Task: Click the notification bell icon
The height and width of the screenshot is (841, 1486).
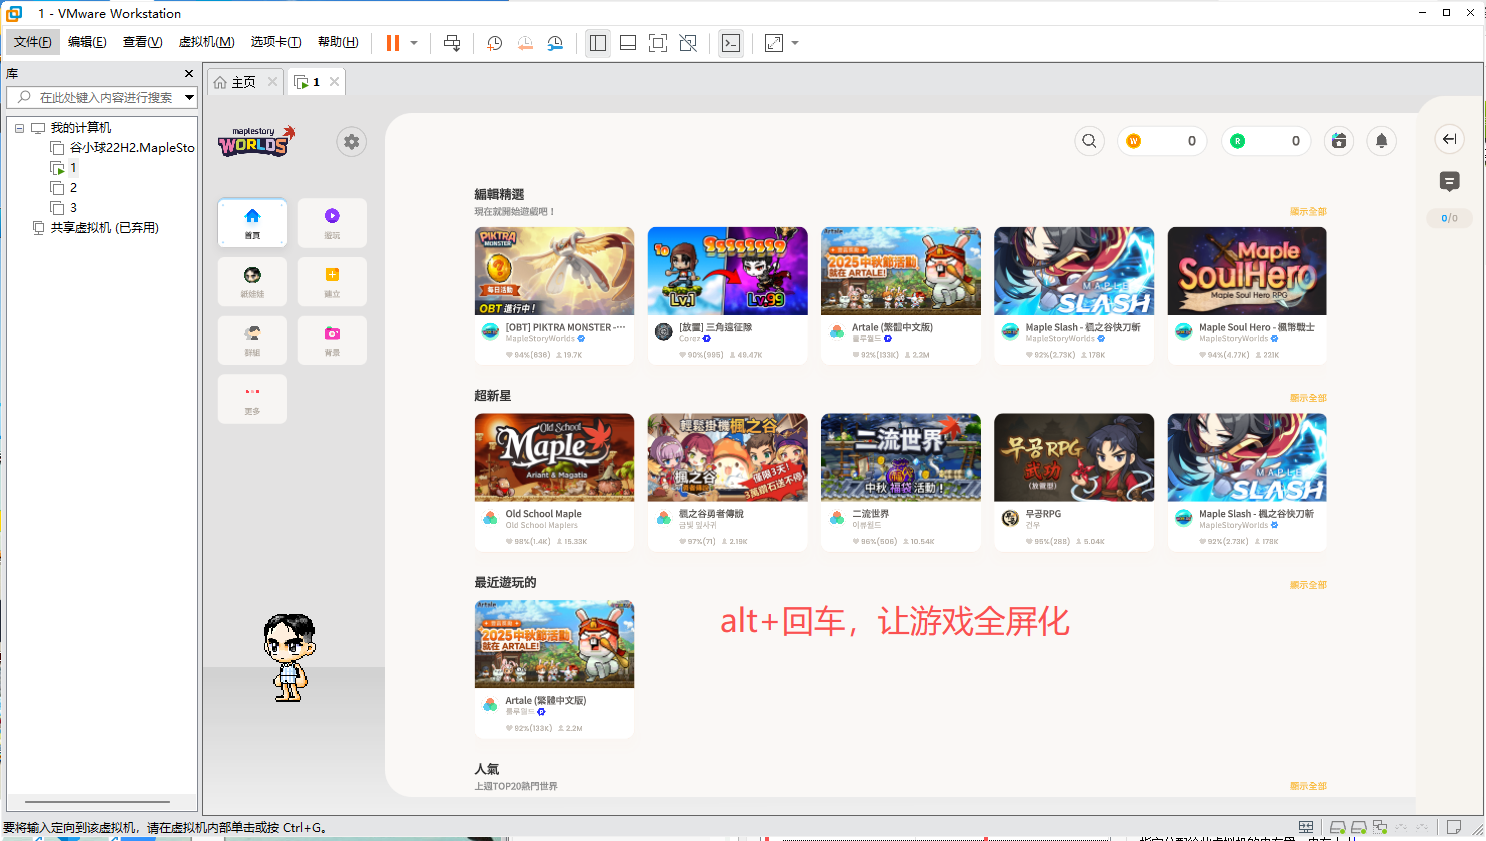Action: click(x=1381, y=141)
